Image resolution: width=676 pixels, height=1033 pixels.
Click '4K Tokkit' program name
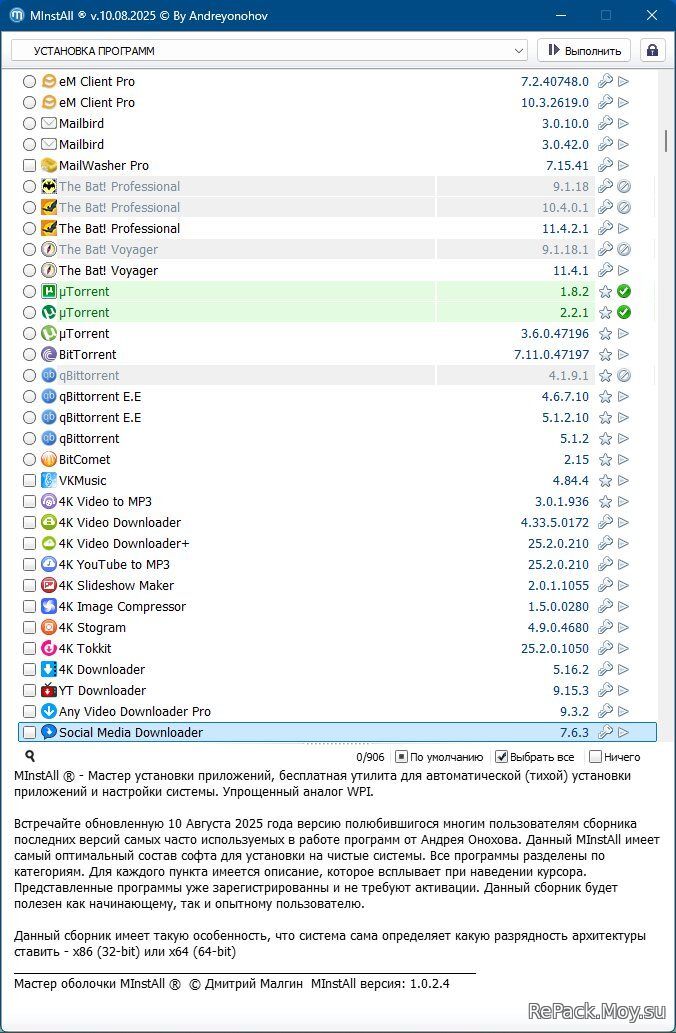[x=85, y=649]
